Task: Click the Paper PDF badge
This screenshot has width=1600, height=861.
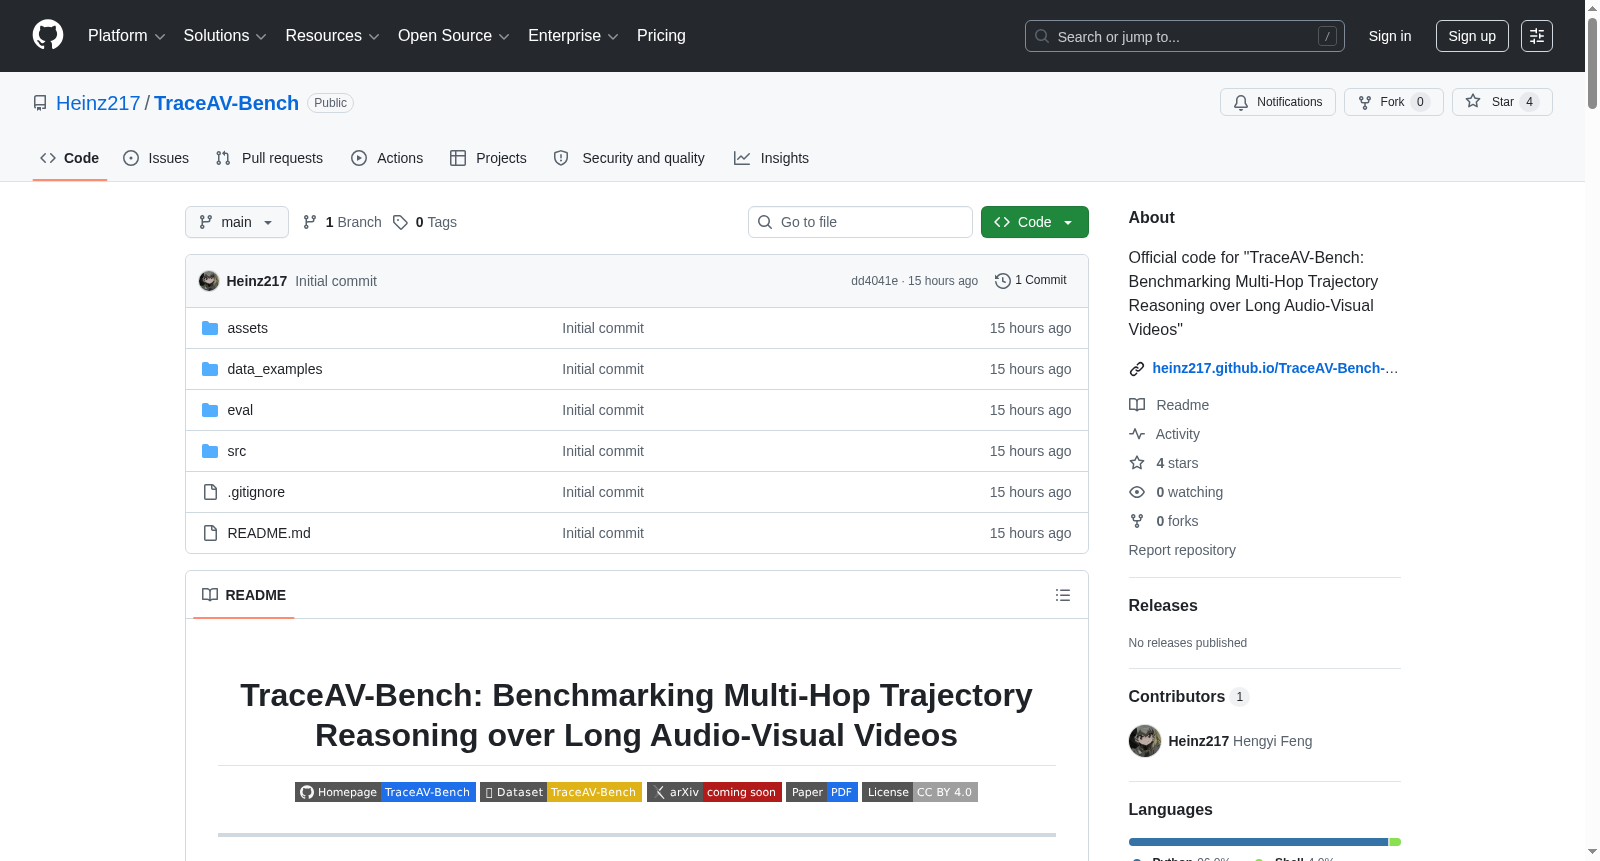Action: pos(822,792)
